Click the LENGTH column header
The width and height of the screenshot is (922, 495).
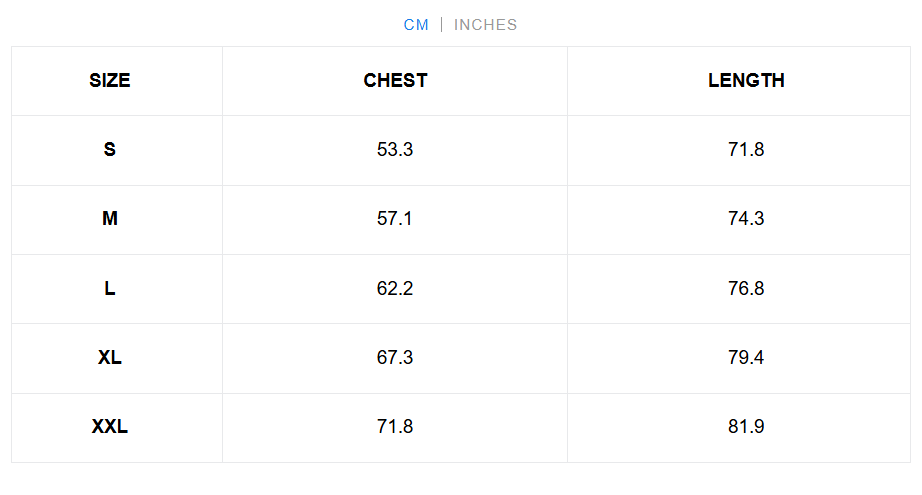click(746, 81)
